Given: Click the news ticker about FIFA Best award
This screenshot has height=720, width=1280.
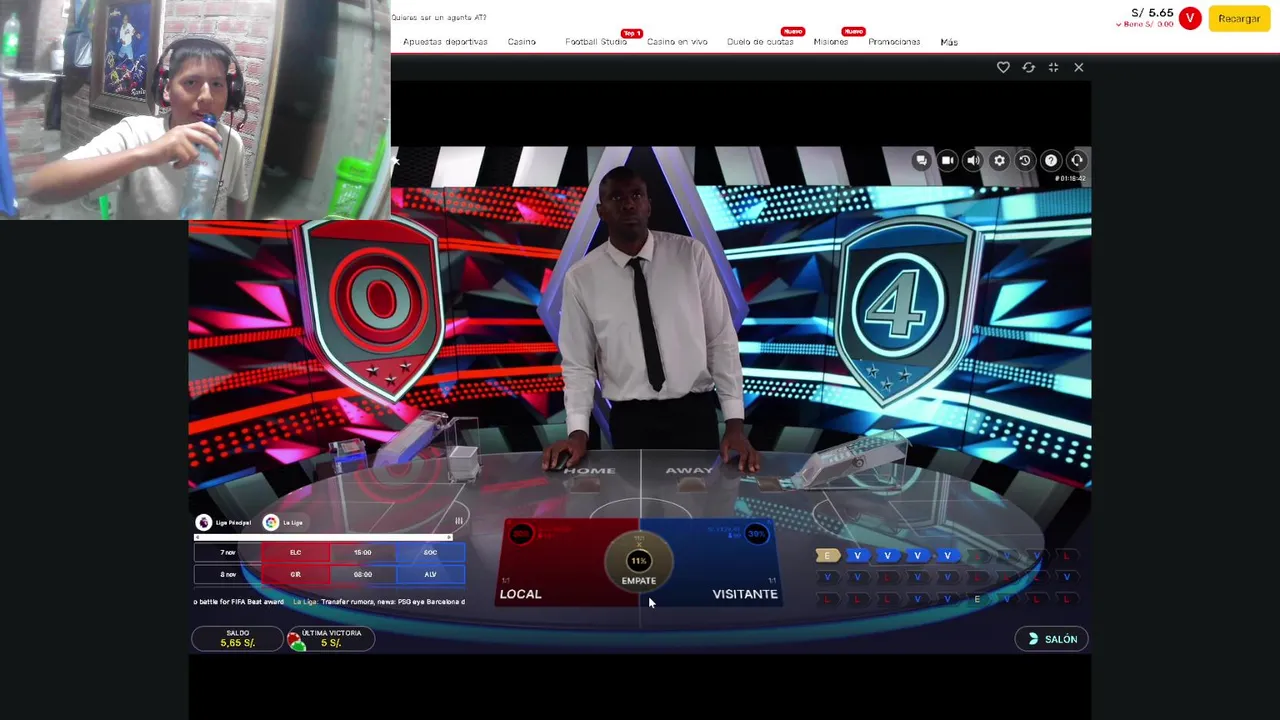Looking at the screenshot, I should click(x=239, y=602).
